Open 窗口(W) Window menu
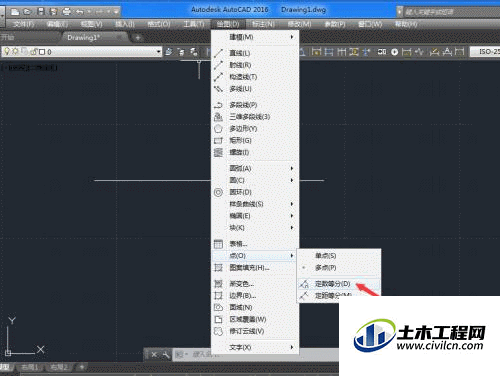The height and width of the screenshot is (376, 500). tap(370, 24)
